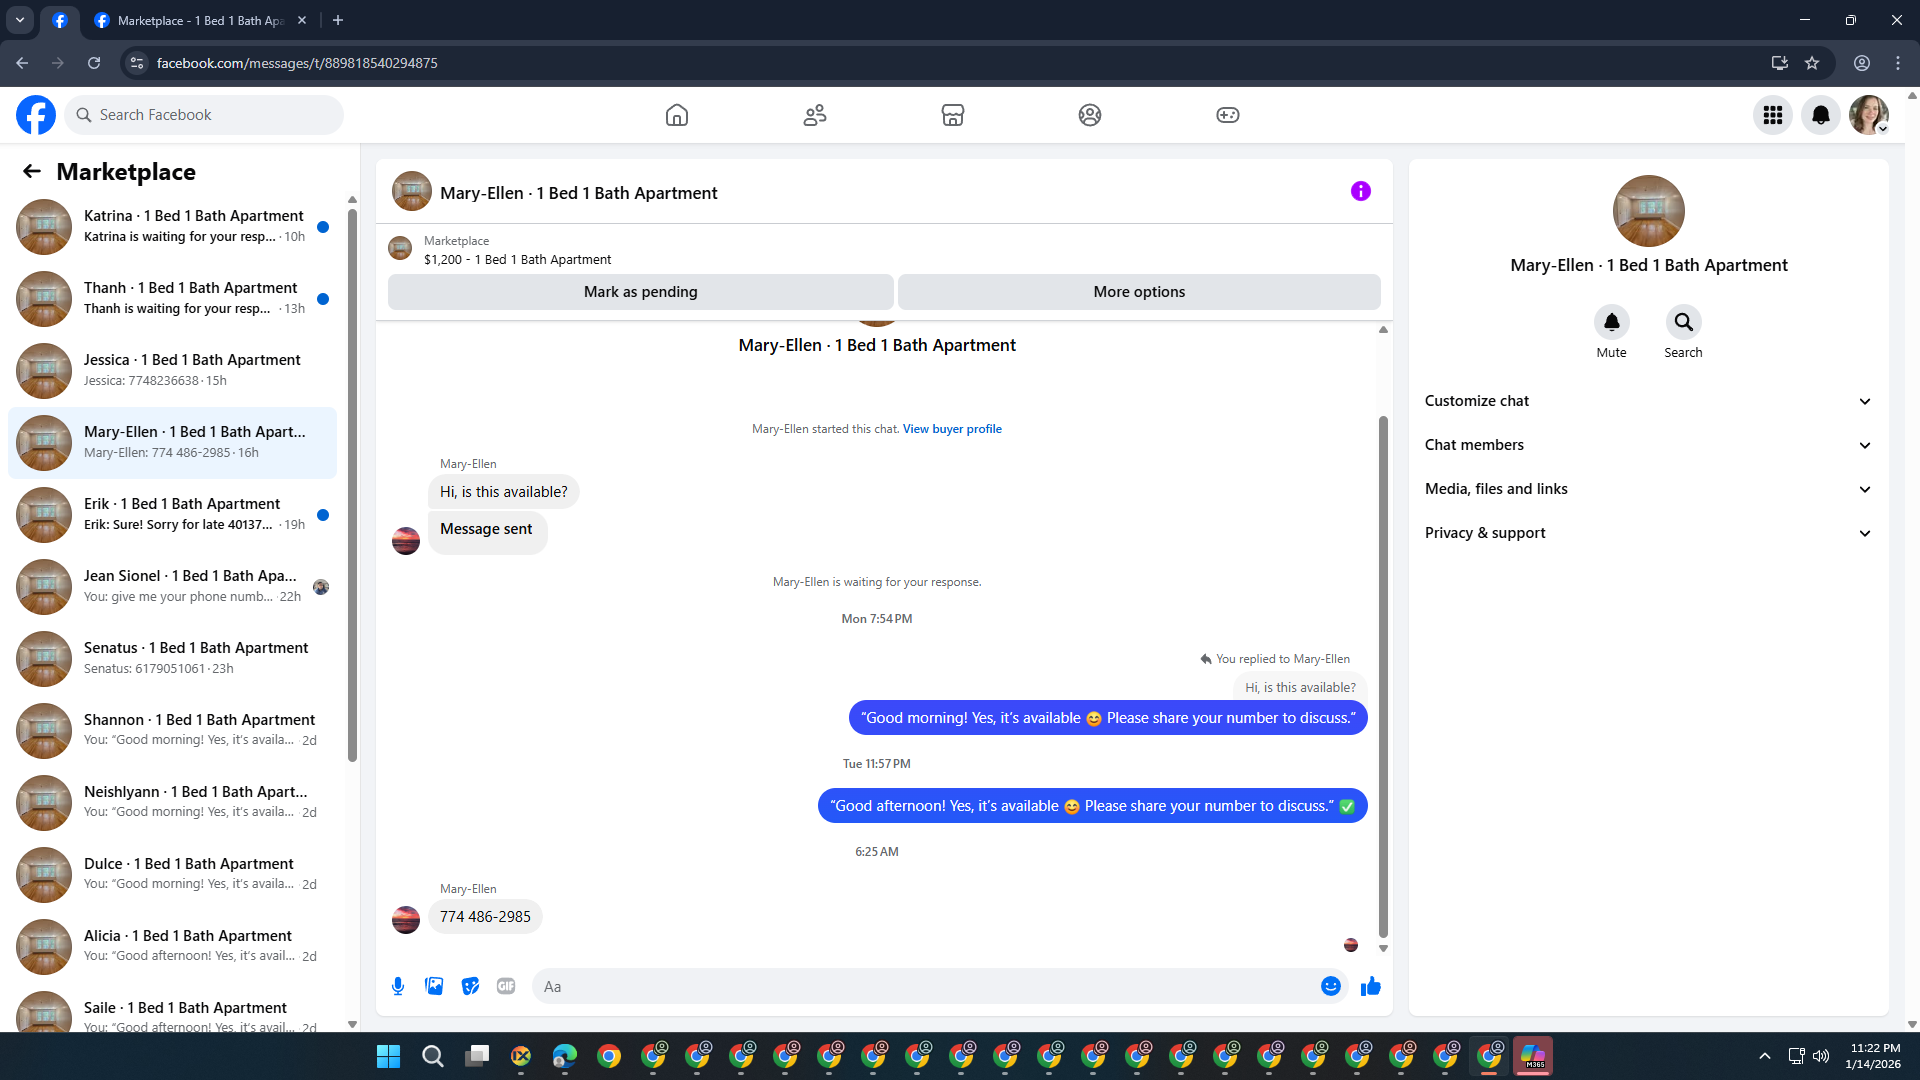Click Mark as pending button
Image resolution: width=1920 pixels, height=1080 pixels.
pyautogui.click(x=640, y=292)
